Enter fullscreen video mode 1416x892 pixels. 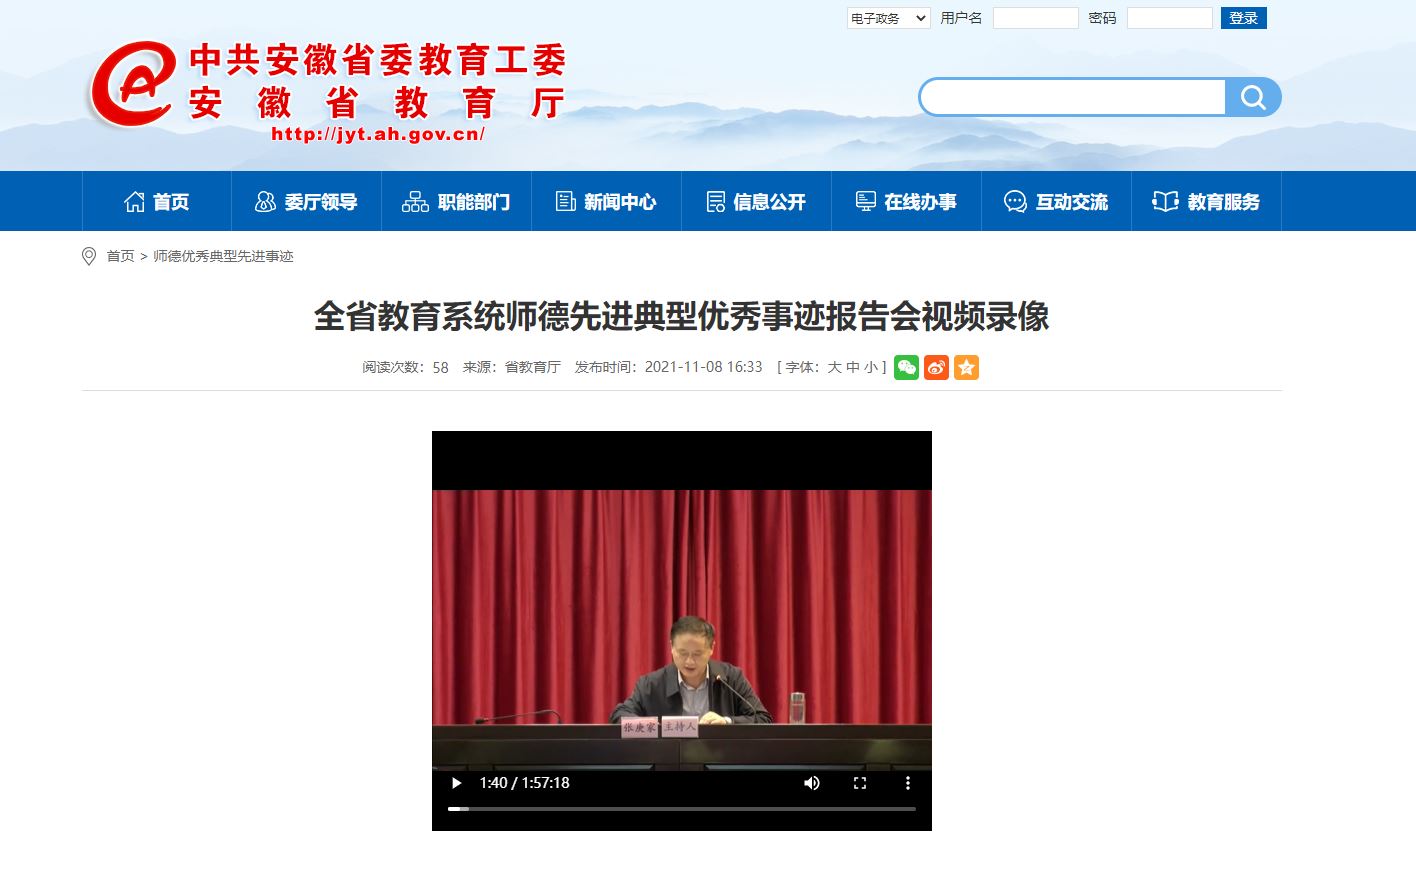pos(859,783)
